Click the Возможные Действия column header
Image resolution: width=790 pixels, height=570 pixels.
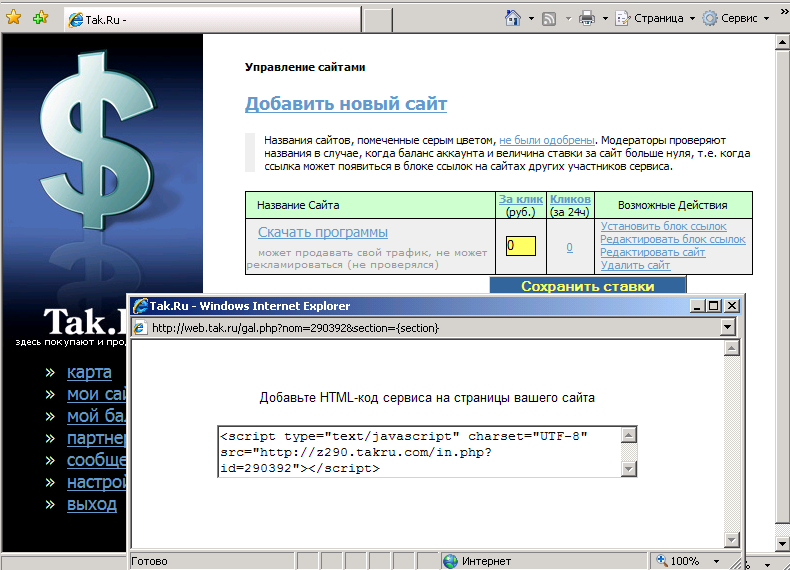point(673,205)
